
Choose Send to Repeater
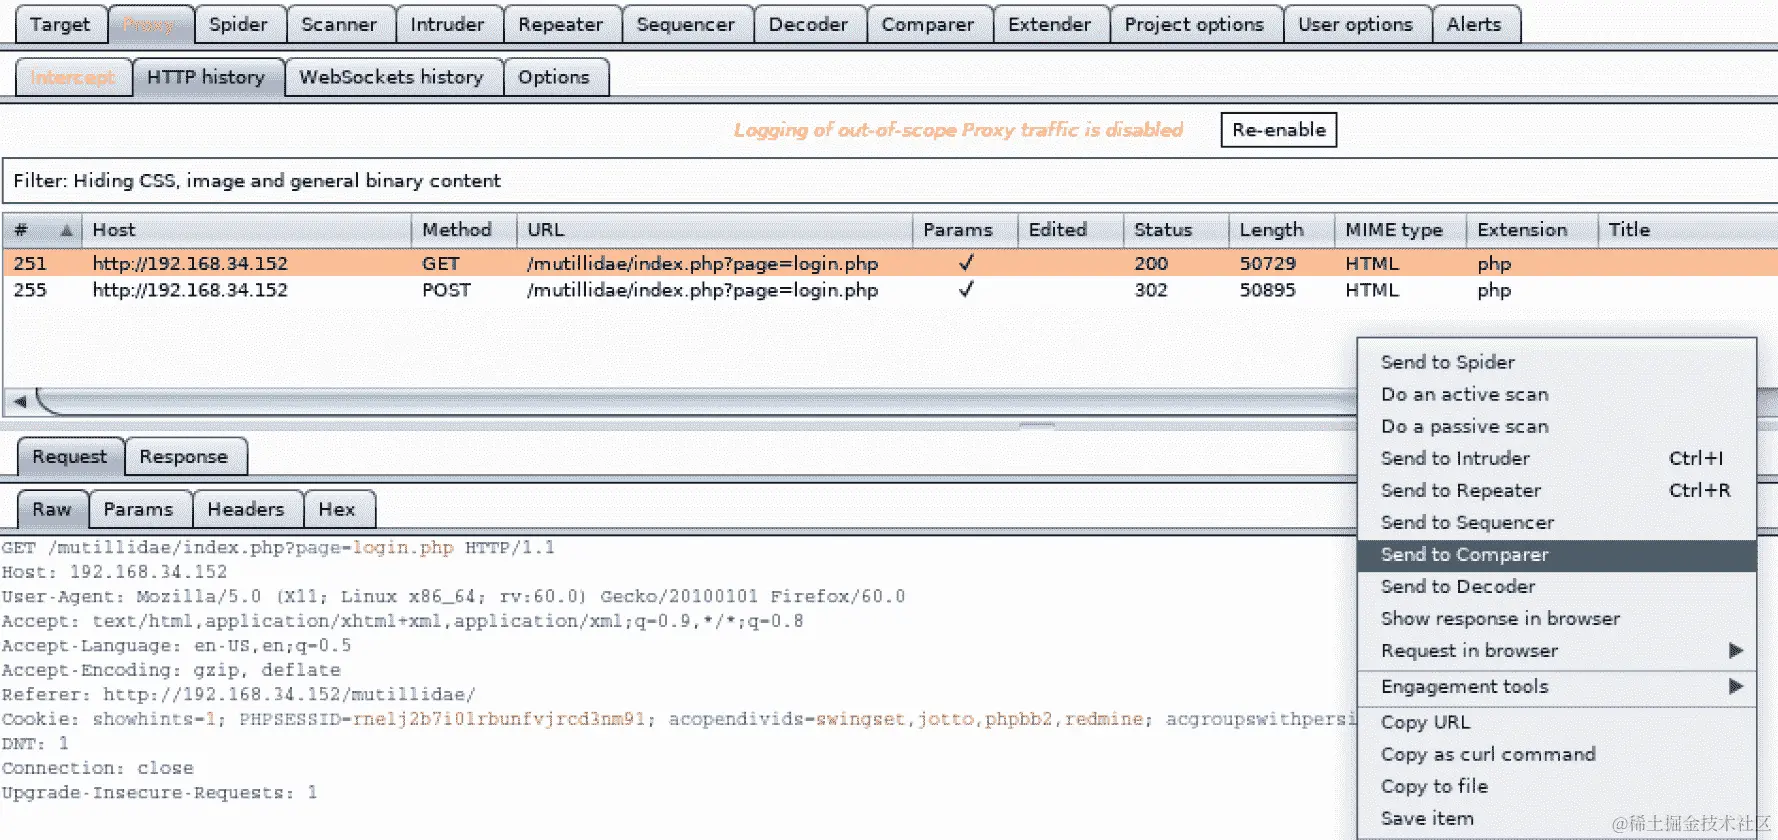[x=1556, y=490]
